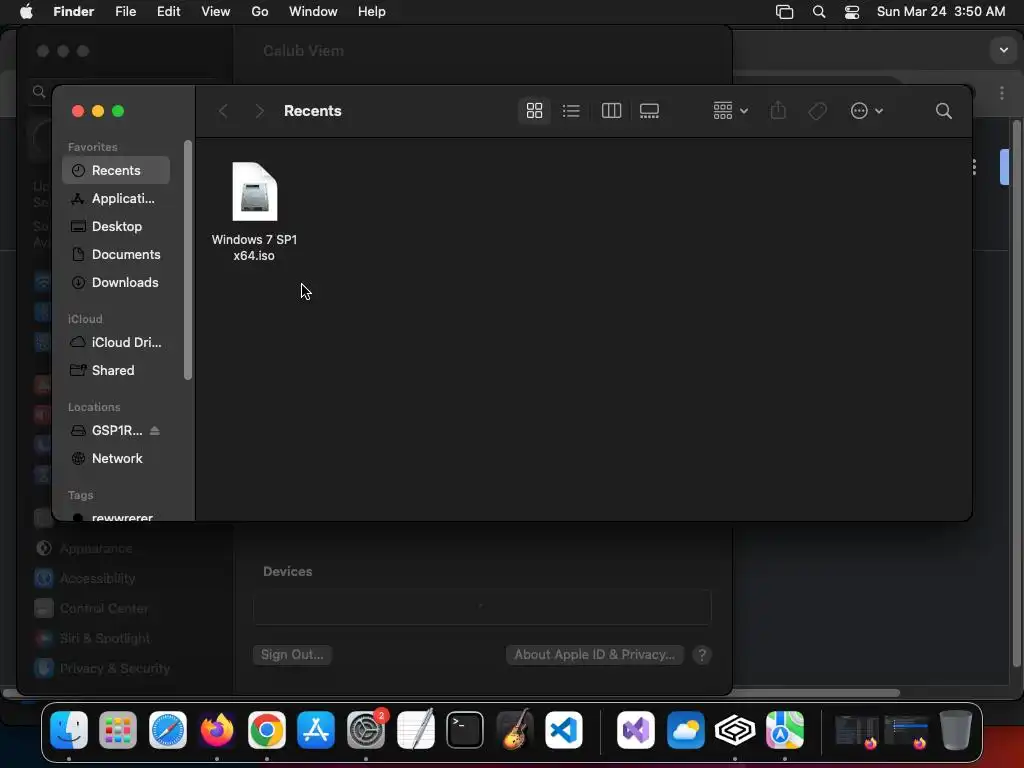This screenshot has width=1024, height=768.
Task: Switch Finder to icon view
Action: click(534, 111)
